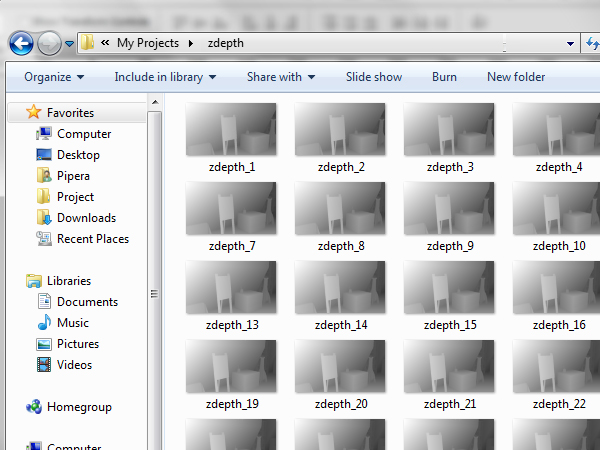The height and width of the screenshot is (450, 600).
Task: Click the Forward navigation arrow button
Action: point(49,43)
